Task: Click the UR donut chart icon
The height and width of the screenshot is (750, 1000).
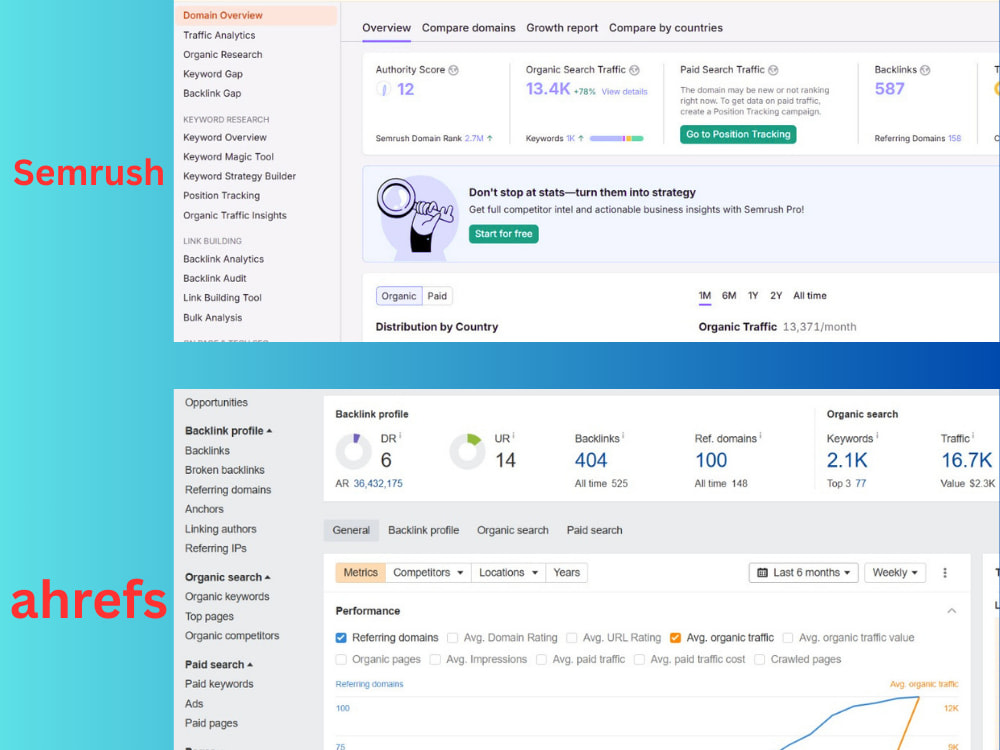Action: [x=467, y=452]
